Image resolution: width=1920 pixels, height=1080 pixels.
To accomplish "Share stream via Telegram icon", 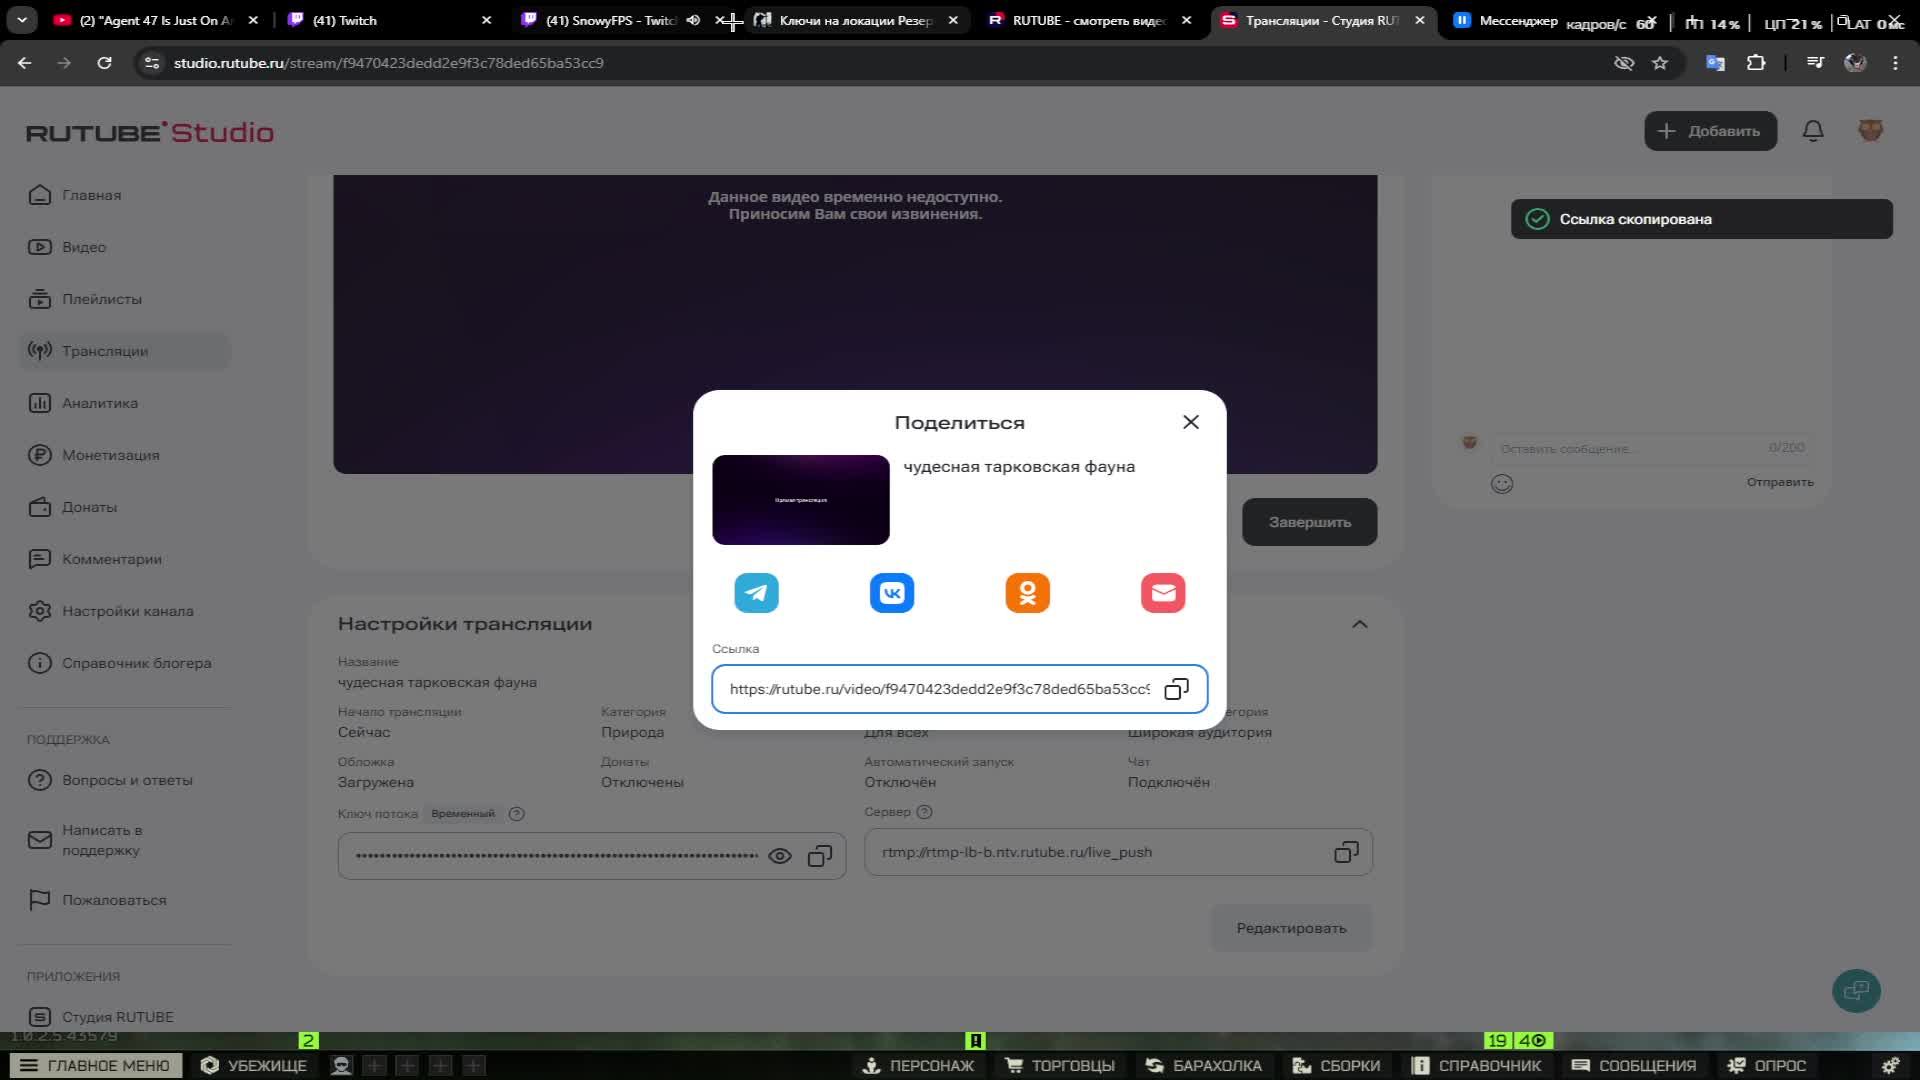I will [756, 593].
